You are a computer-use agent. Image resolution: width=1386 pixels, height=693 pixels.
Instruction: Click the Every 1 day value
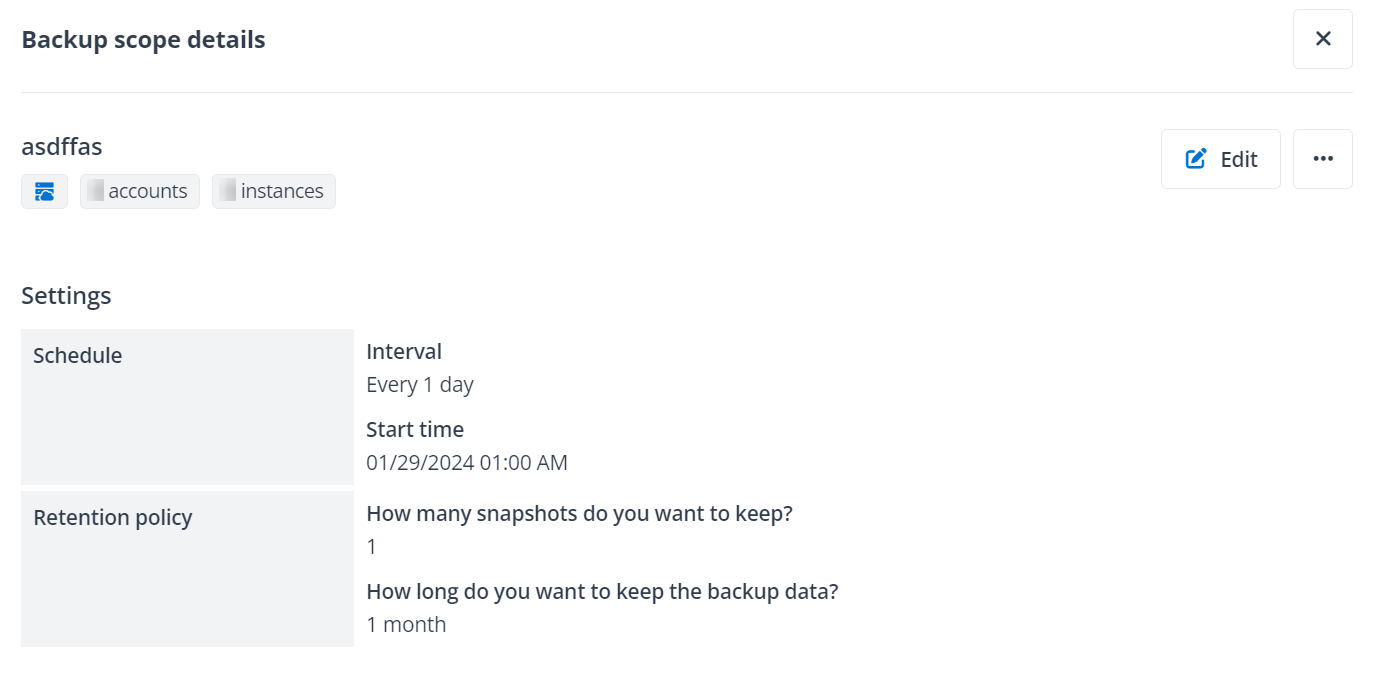pos(420,384)
